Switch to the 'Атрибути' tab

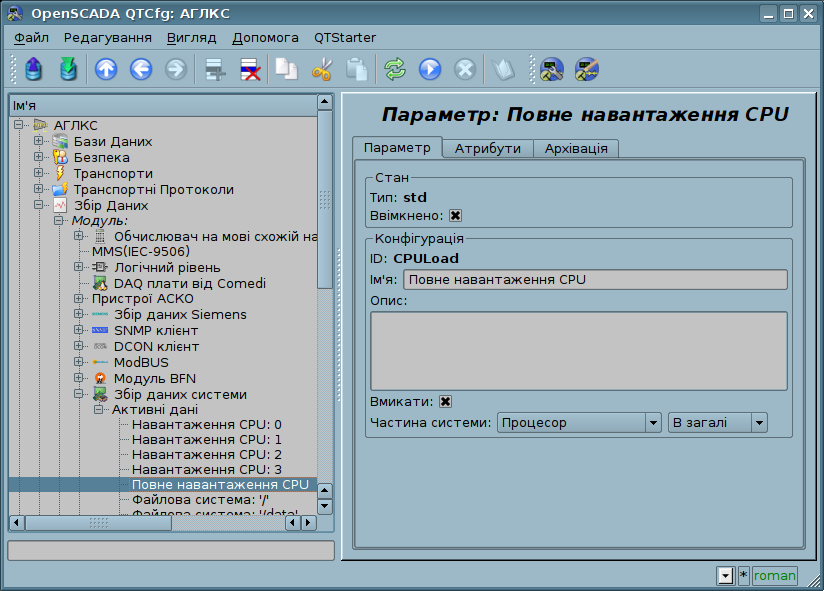tap(487, 148)
